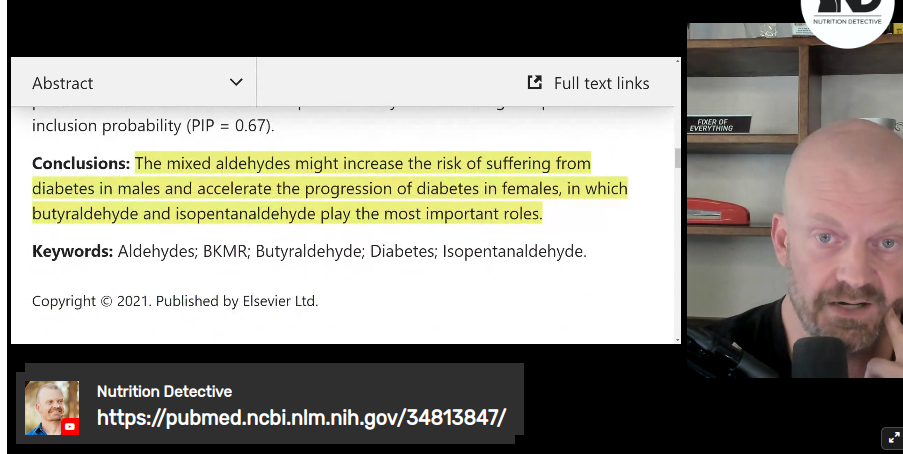The image size is (903, 454).
Task: Click the Fixer of Everything desk sign
Action: 714,125
